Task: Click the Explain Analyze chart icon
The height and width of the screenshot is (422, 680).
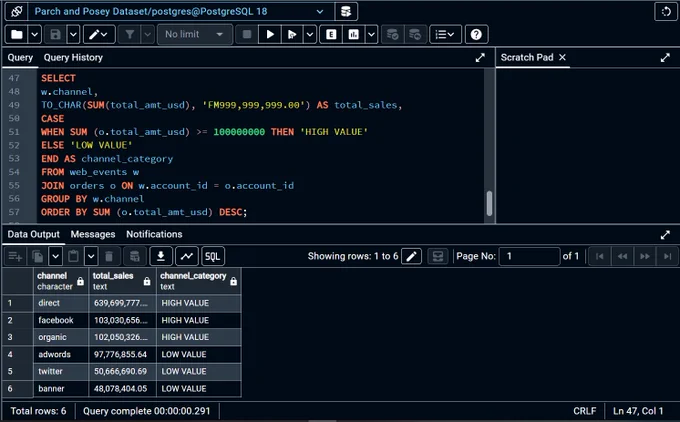Action: tap(353, 34)
